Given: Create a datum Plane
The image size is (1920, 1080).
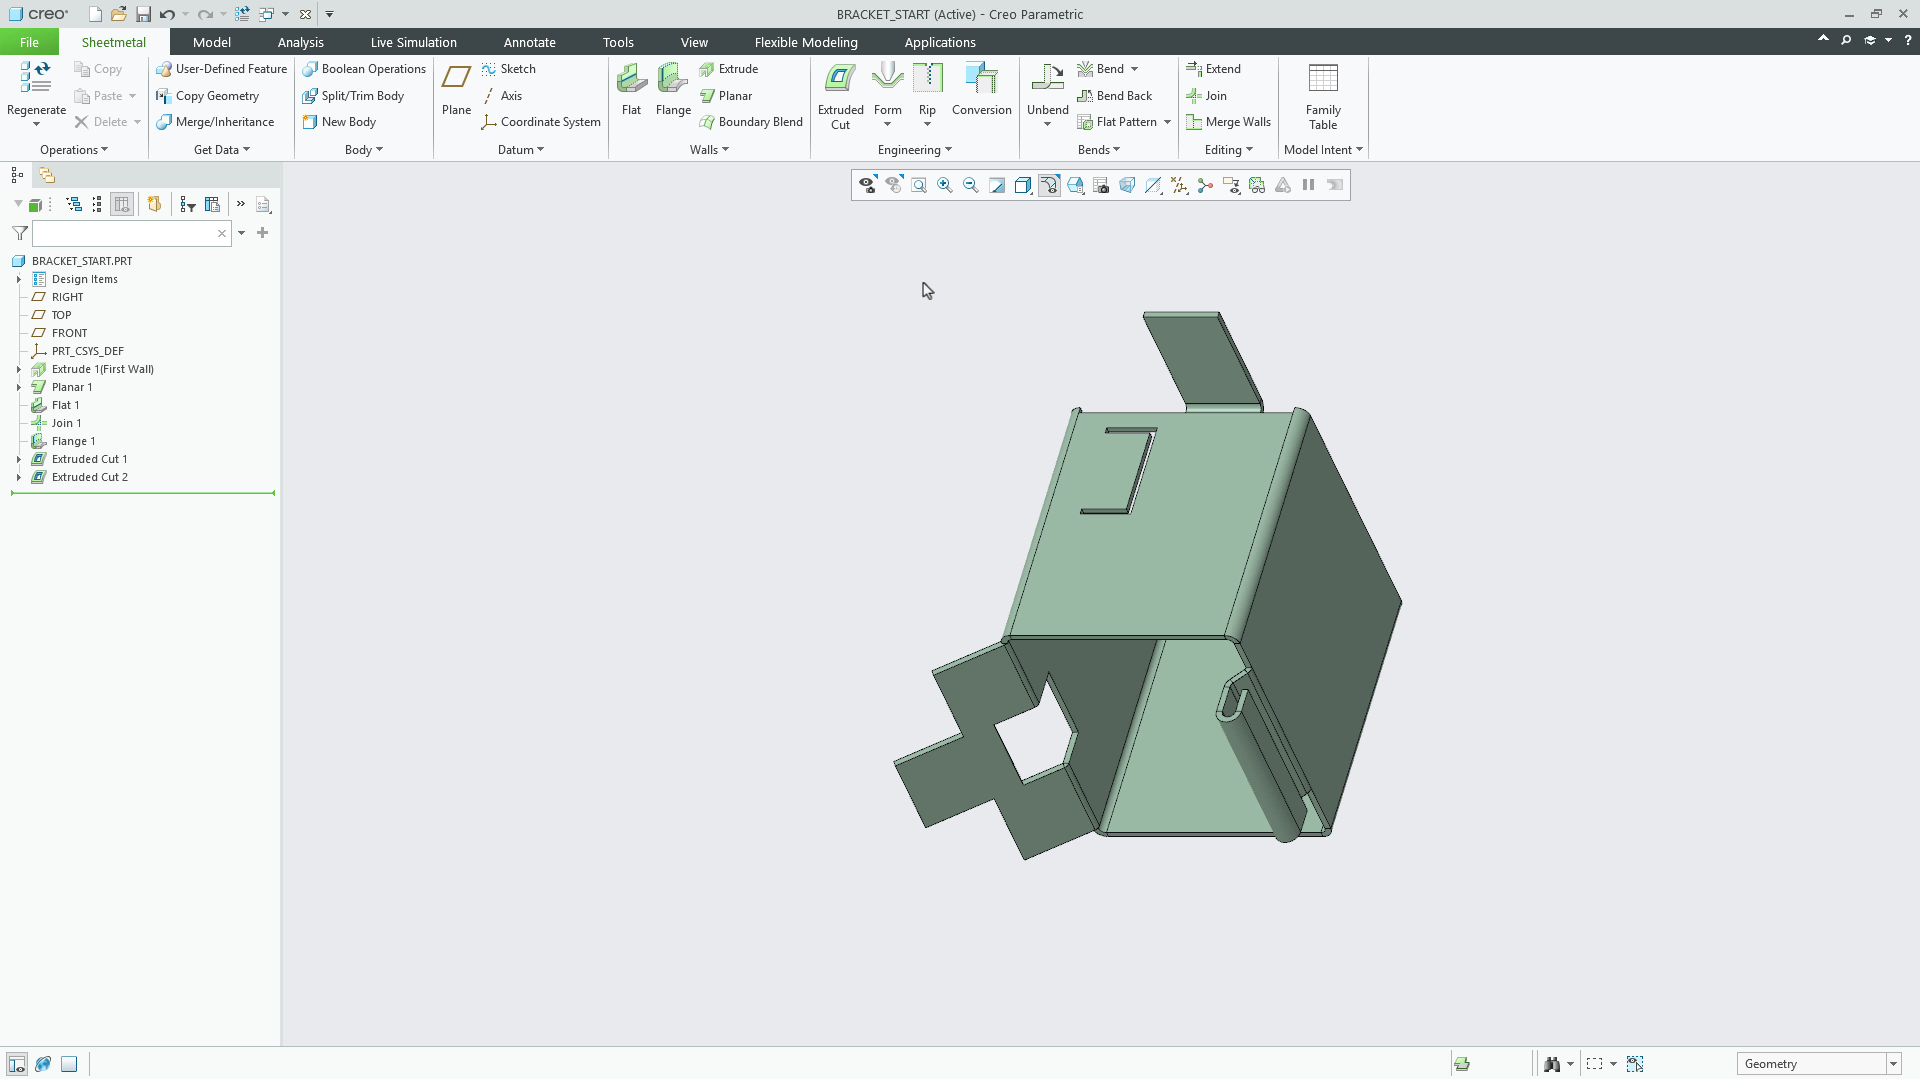Looking at the screenshot, I should click(456, 89).
